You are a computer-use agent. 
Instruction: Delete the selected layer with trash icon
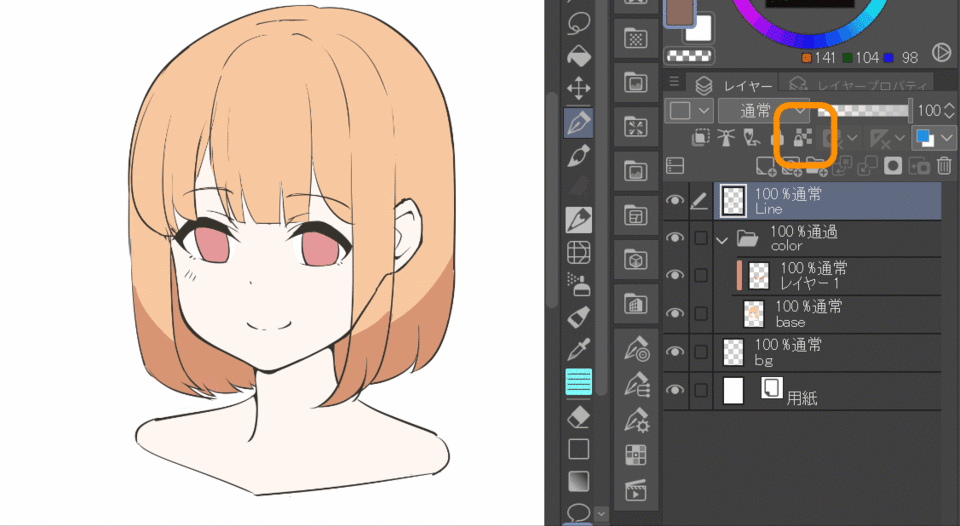(944, 165)
